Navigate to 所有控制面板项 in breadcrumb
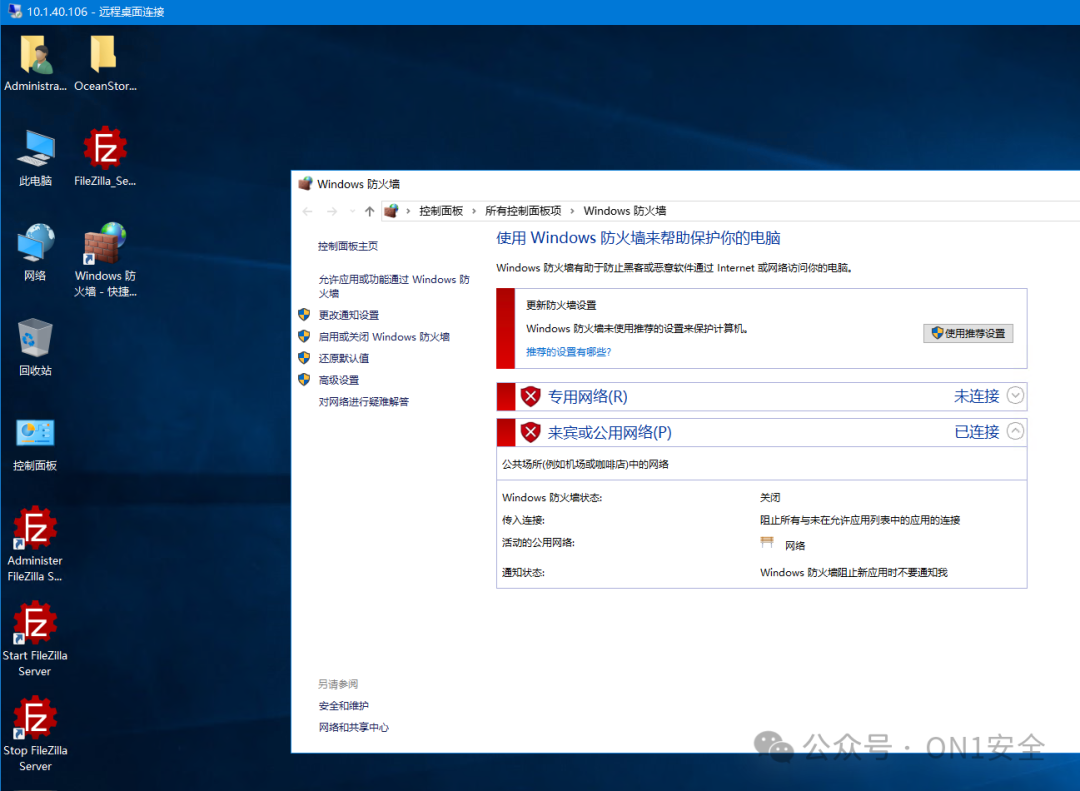The width and height of the screenshot is (1080, 791). pyautogui.click(x=524, y=211)
